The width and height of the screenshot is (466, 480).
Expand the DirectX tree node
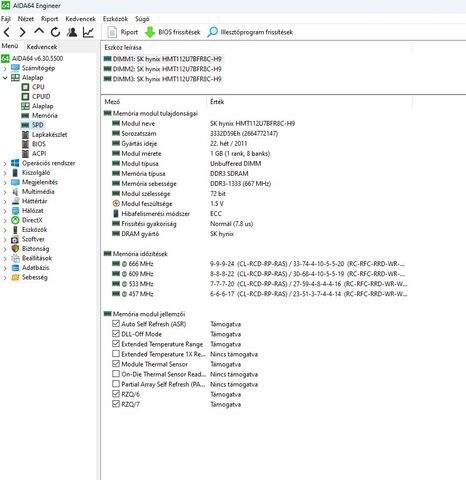[x=5, y=220]
